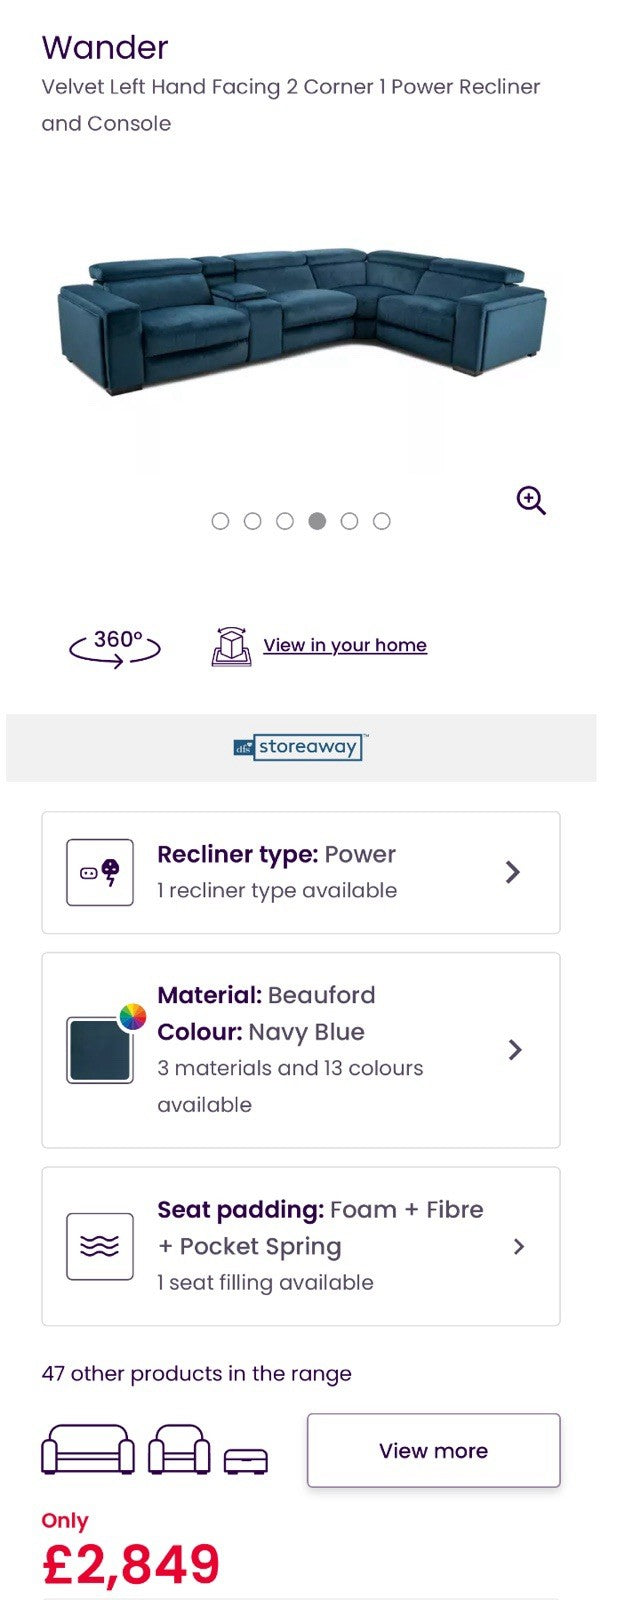
Task: Select the armchair icon in range products
Action: point(179,1450)
